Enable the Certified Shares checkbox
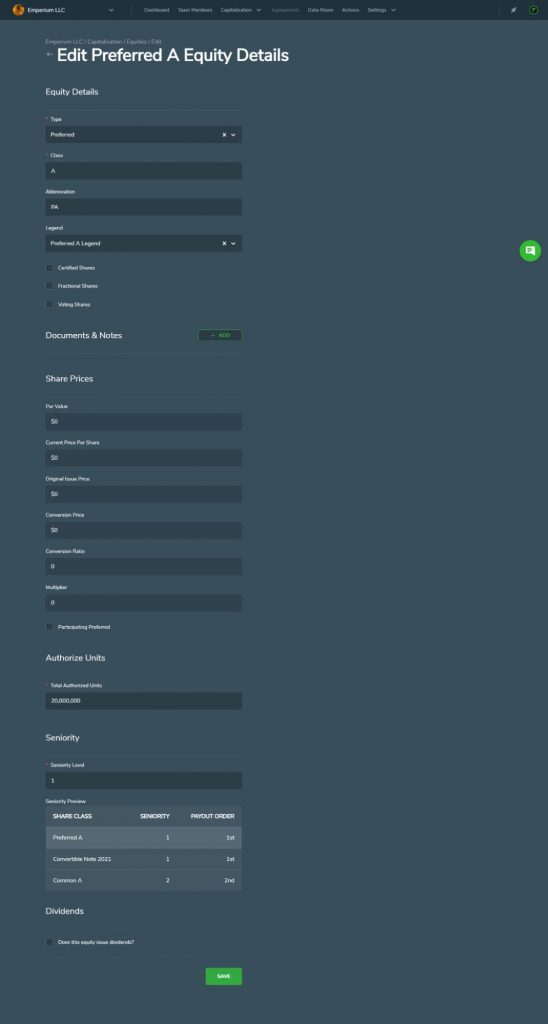This screenshot has width=548, height=1024. (x=49, y=268)
